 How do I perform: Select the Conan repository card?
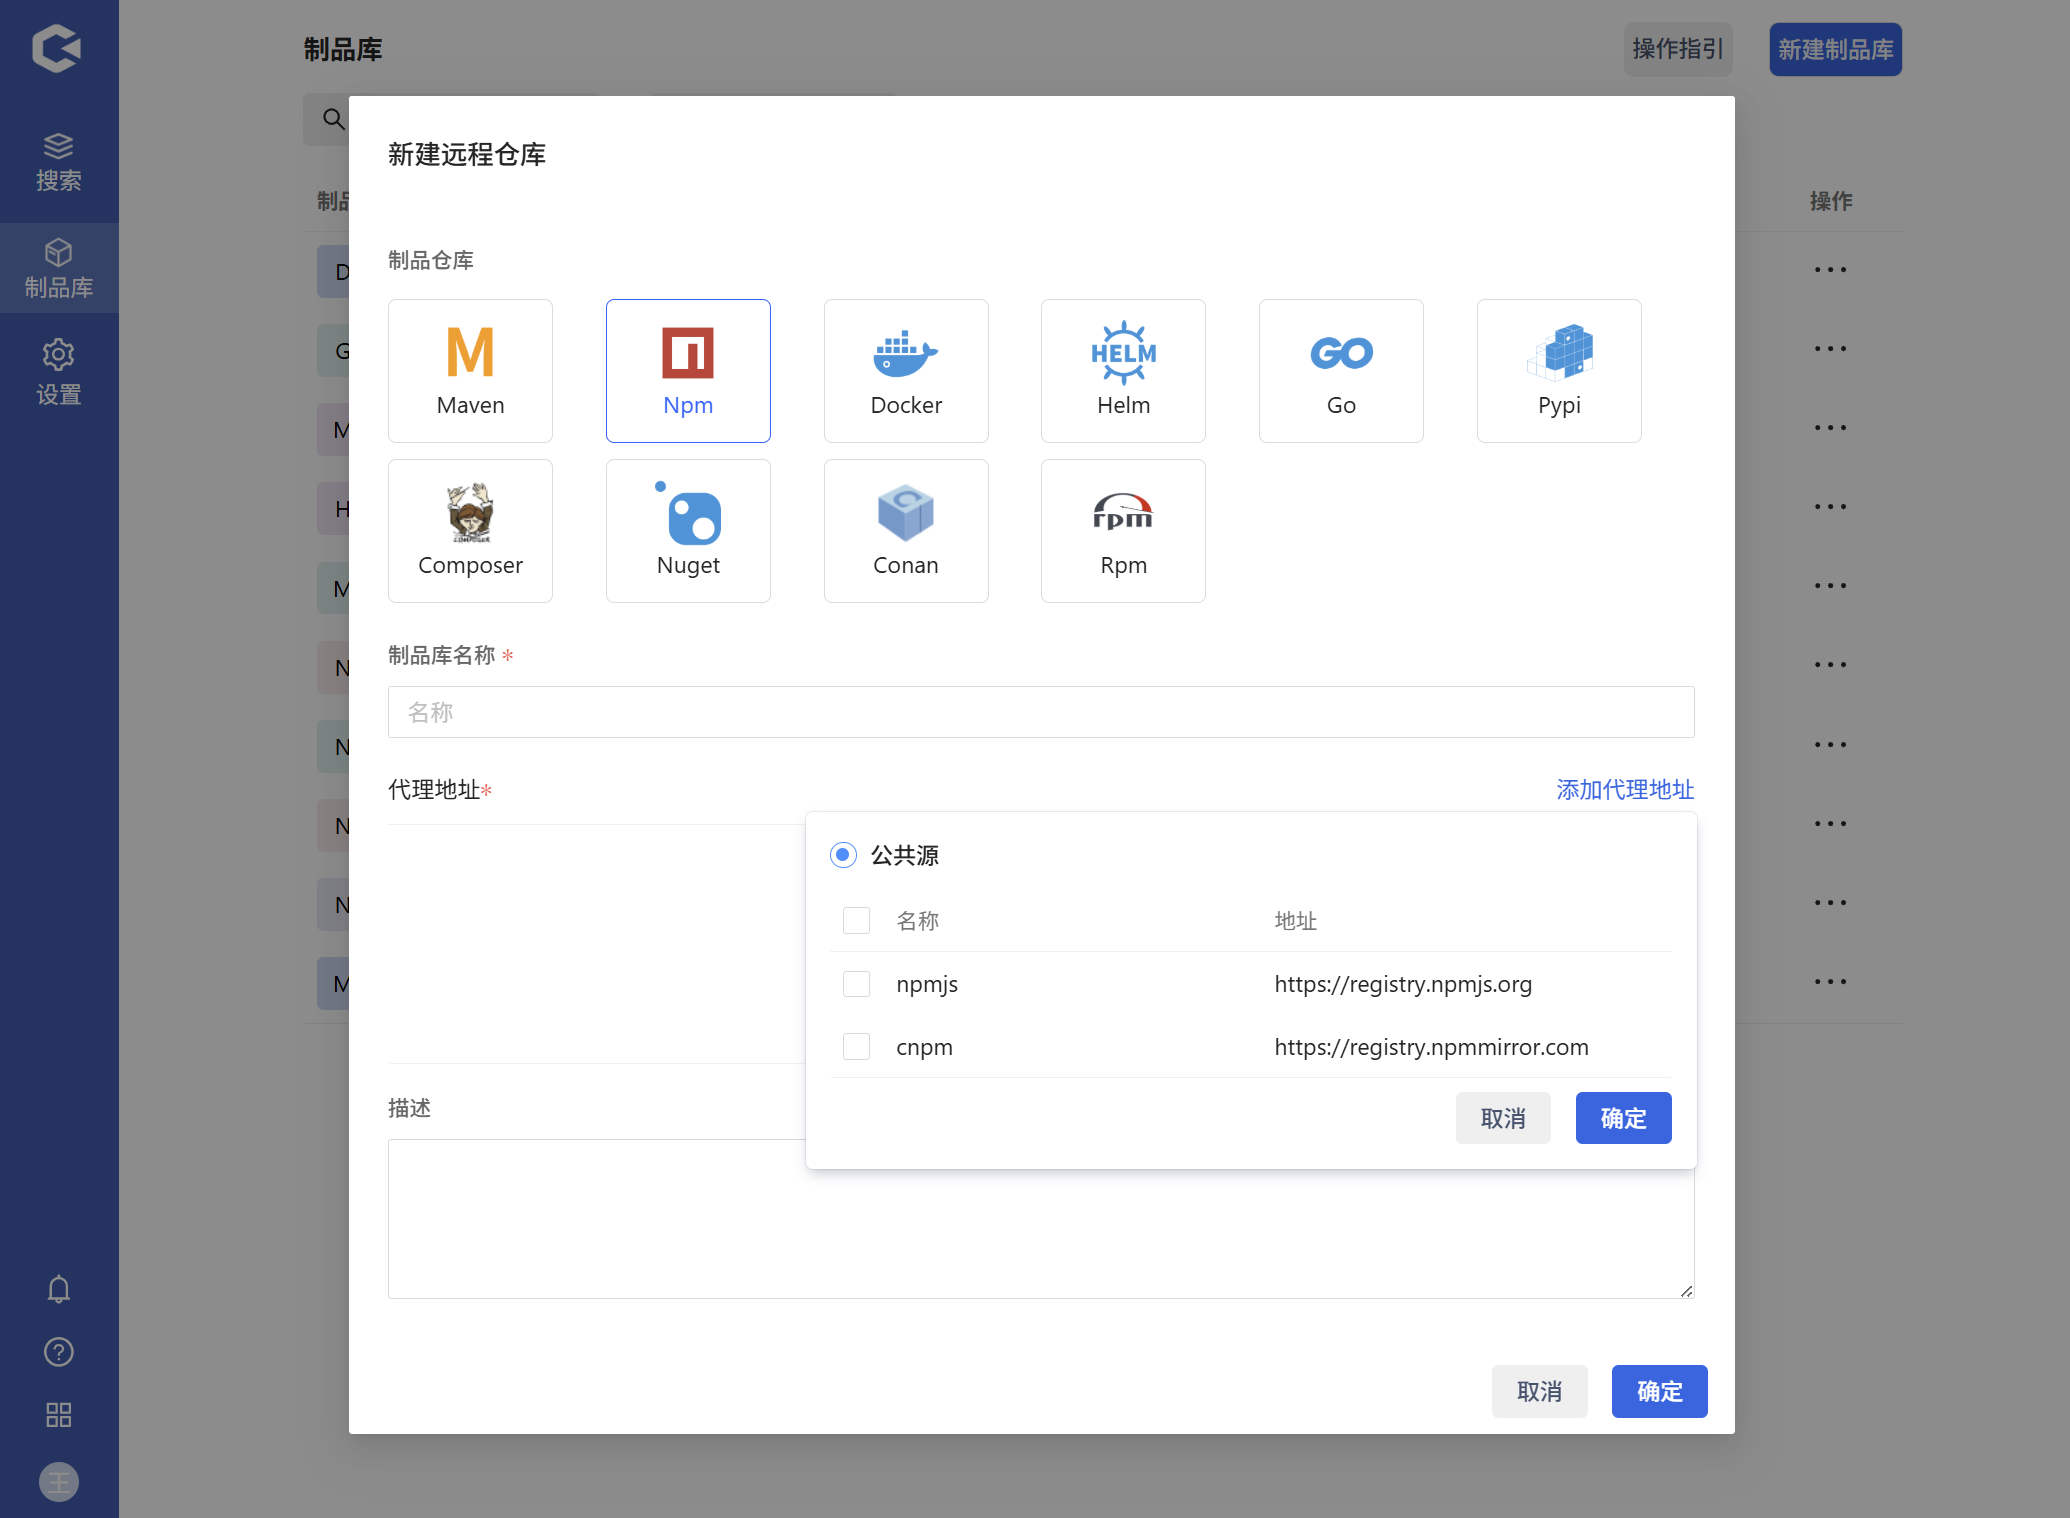[x=905, y=530]
